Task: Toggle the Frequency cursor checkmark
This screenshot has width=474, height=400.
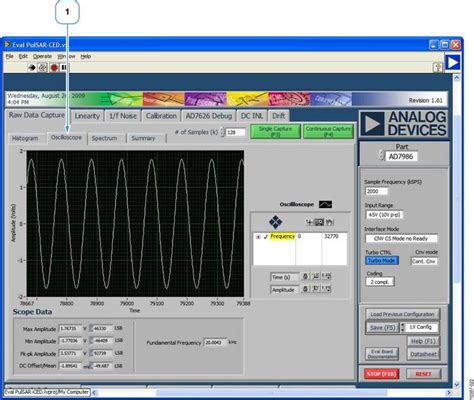Action: (266, 237)
